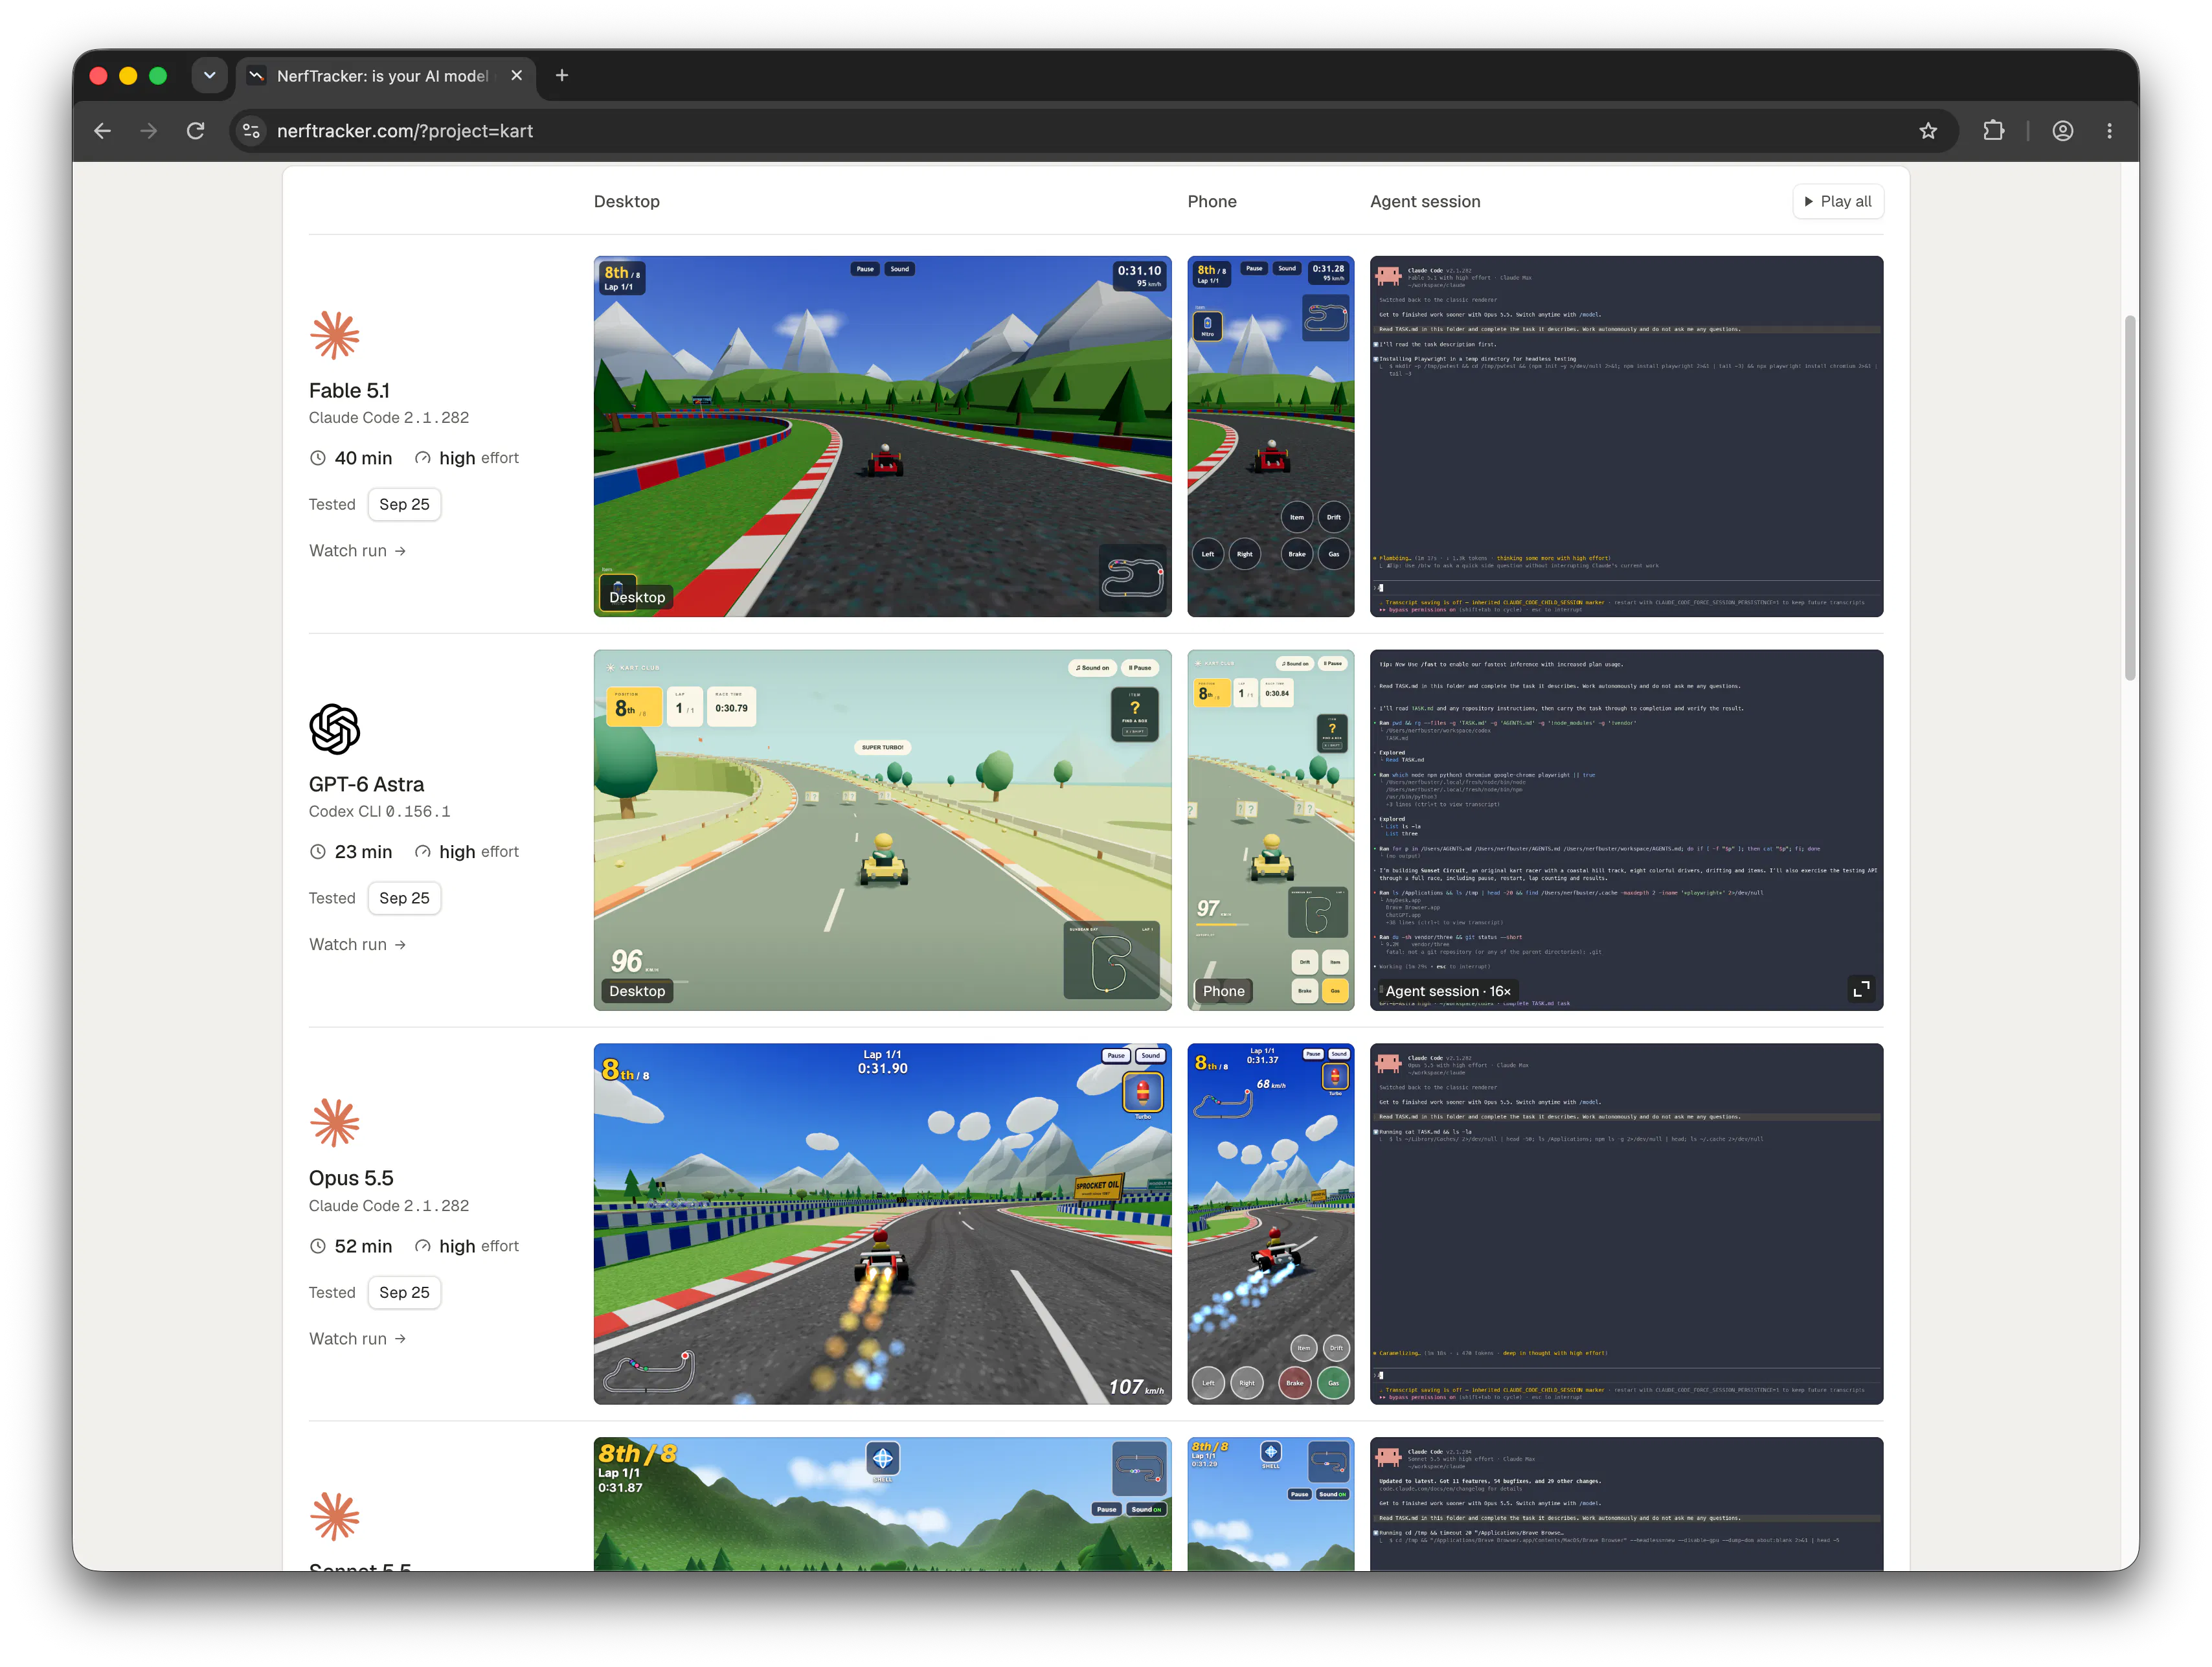Screen dimensions: 2212x1667
Task: Click the Opus 5.5 Claude logo
Action: (x=335, y=1122)
